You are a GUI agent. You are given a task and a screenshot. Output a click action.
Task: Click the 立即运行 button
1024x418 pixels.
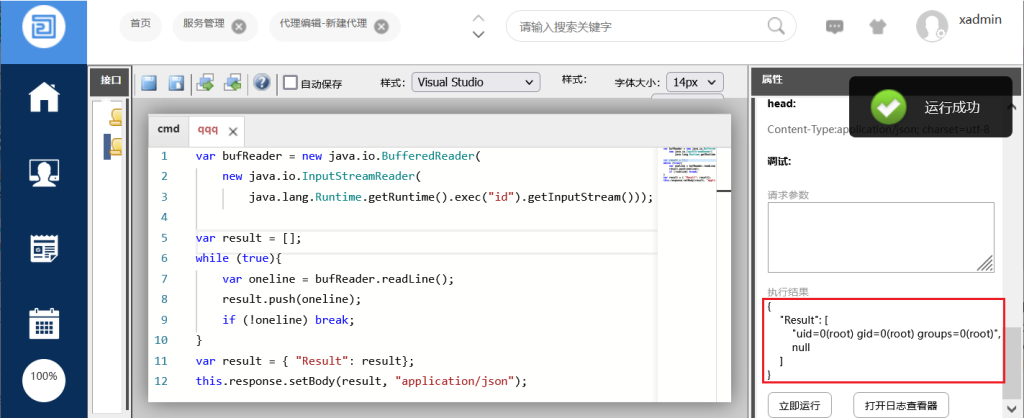(x=799, y=406)
